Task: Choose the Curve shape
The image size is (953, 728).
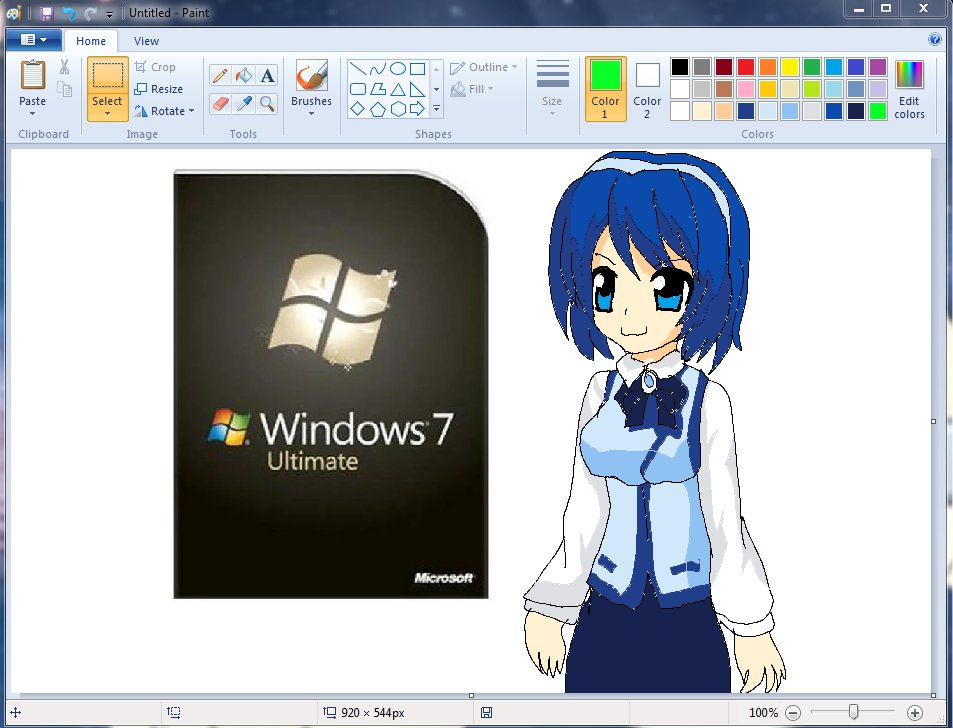Action: [377, 69]
